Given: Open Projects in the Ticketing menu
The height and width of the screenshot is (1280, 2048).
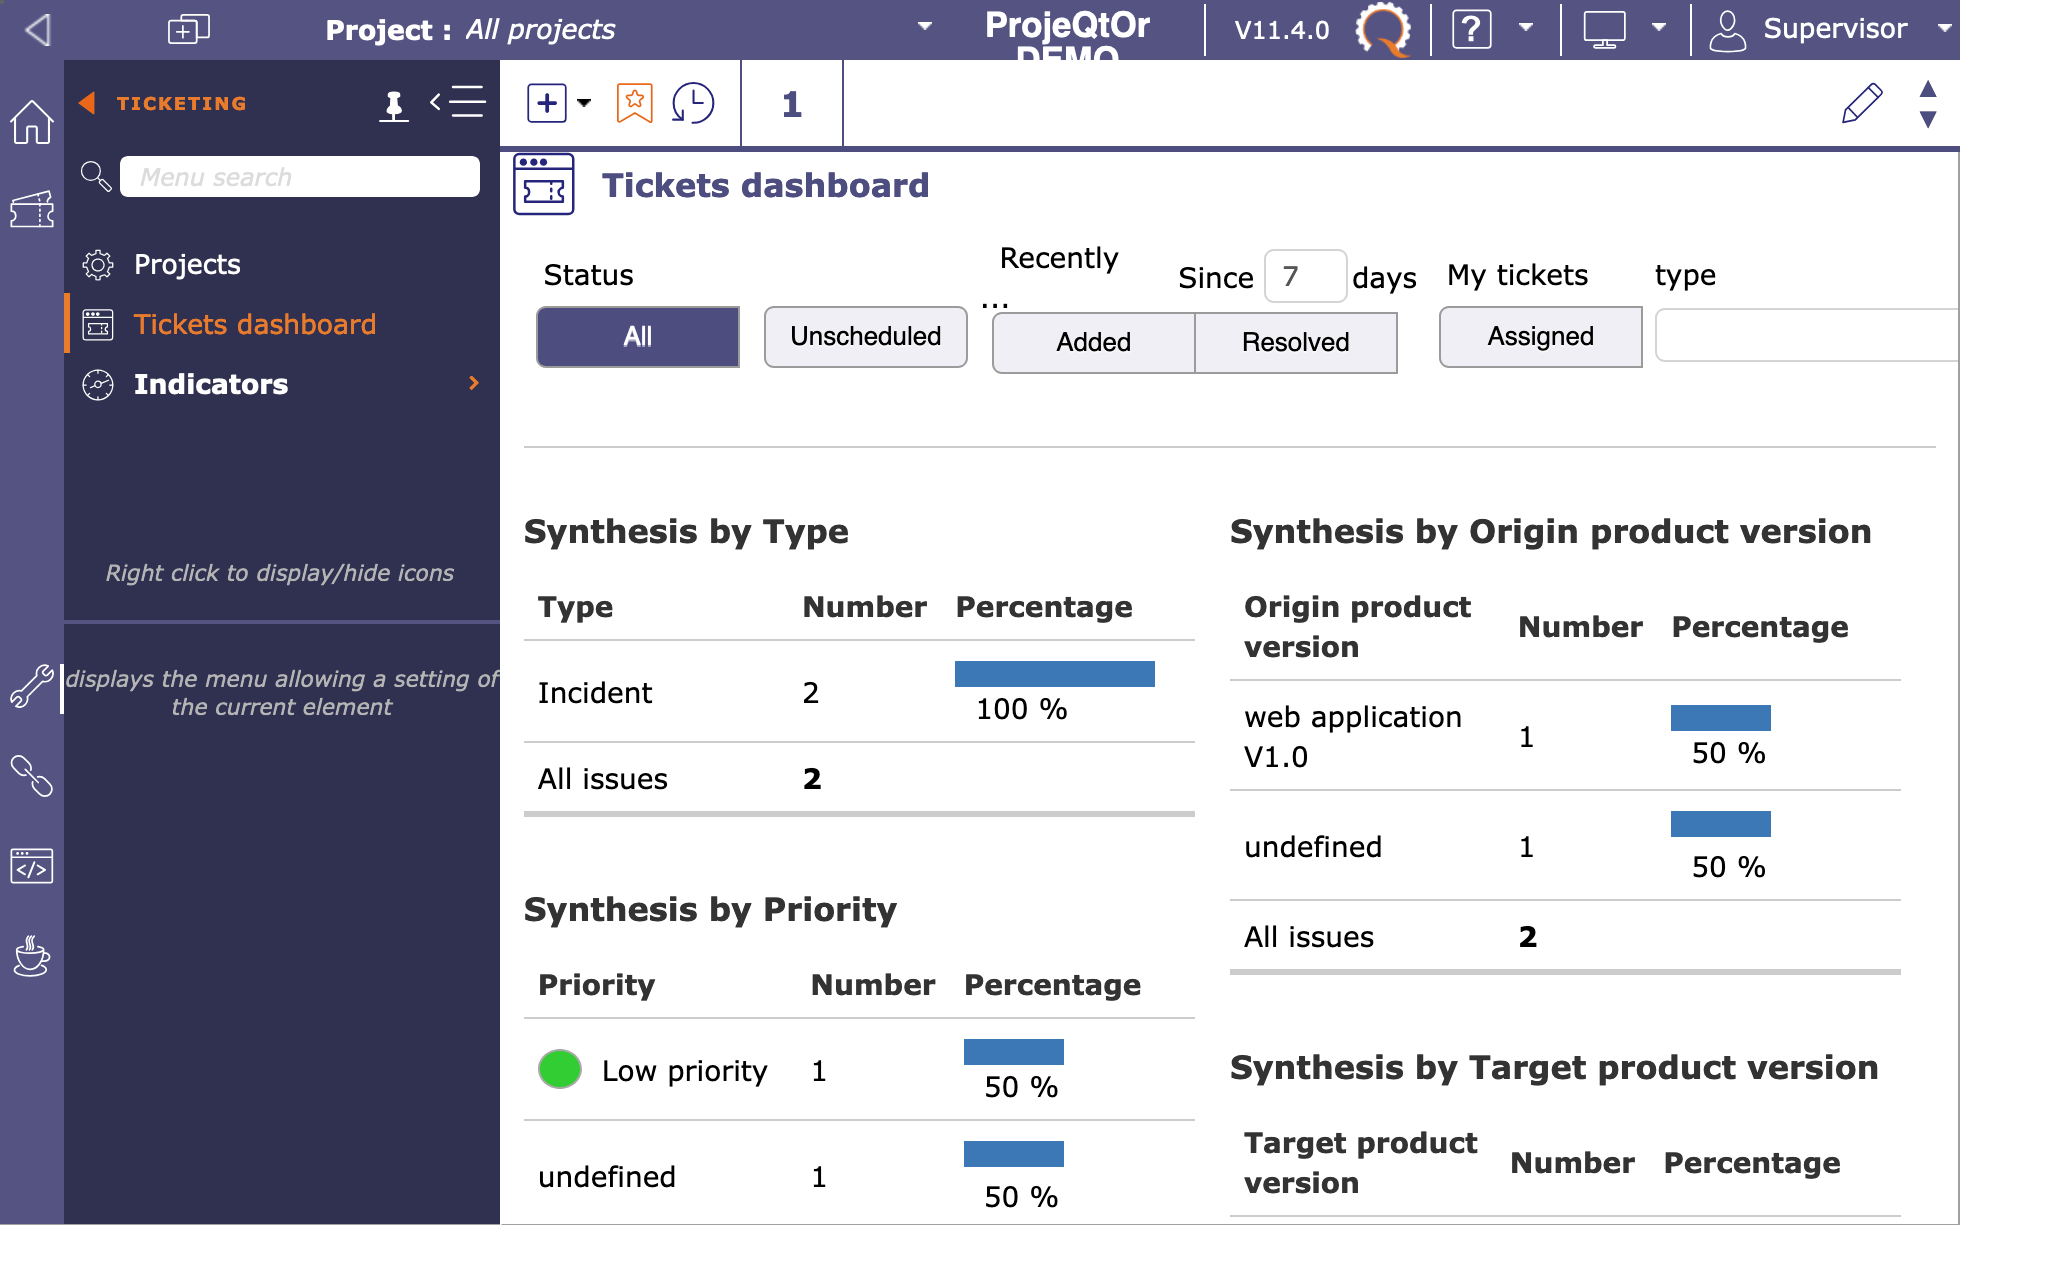Looking at the screenshot, I should click(187, 264).
